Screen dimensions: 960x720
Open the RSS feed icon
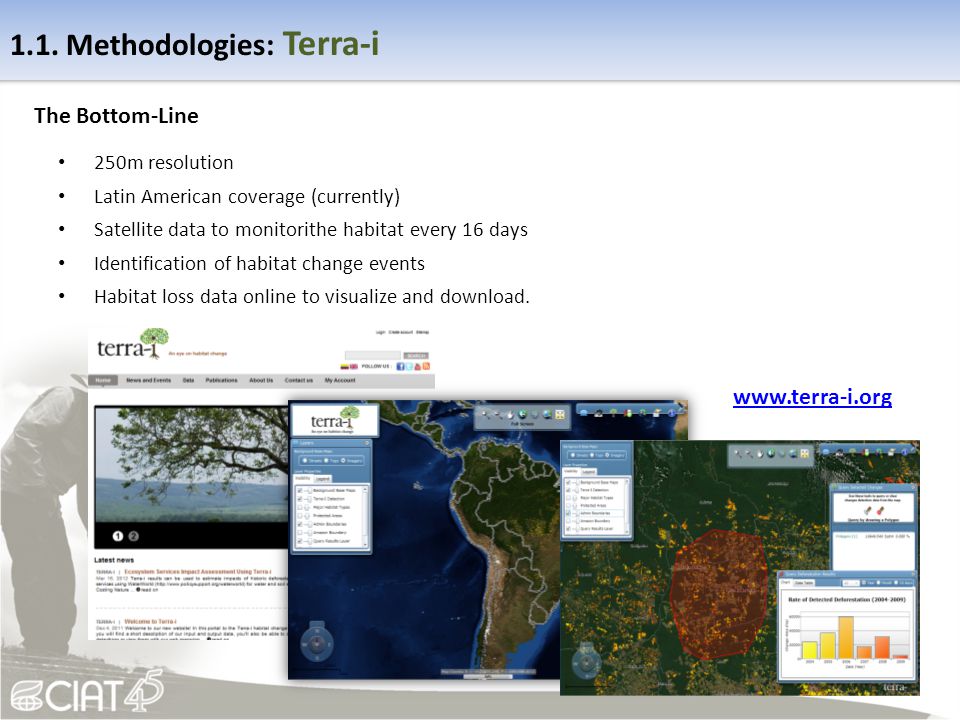click(426, 366)
